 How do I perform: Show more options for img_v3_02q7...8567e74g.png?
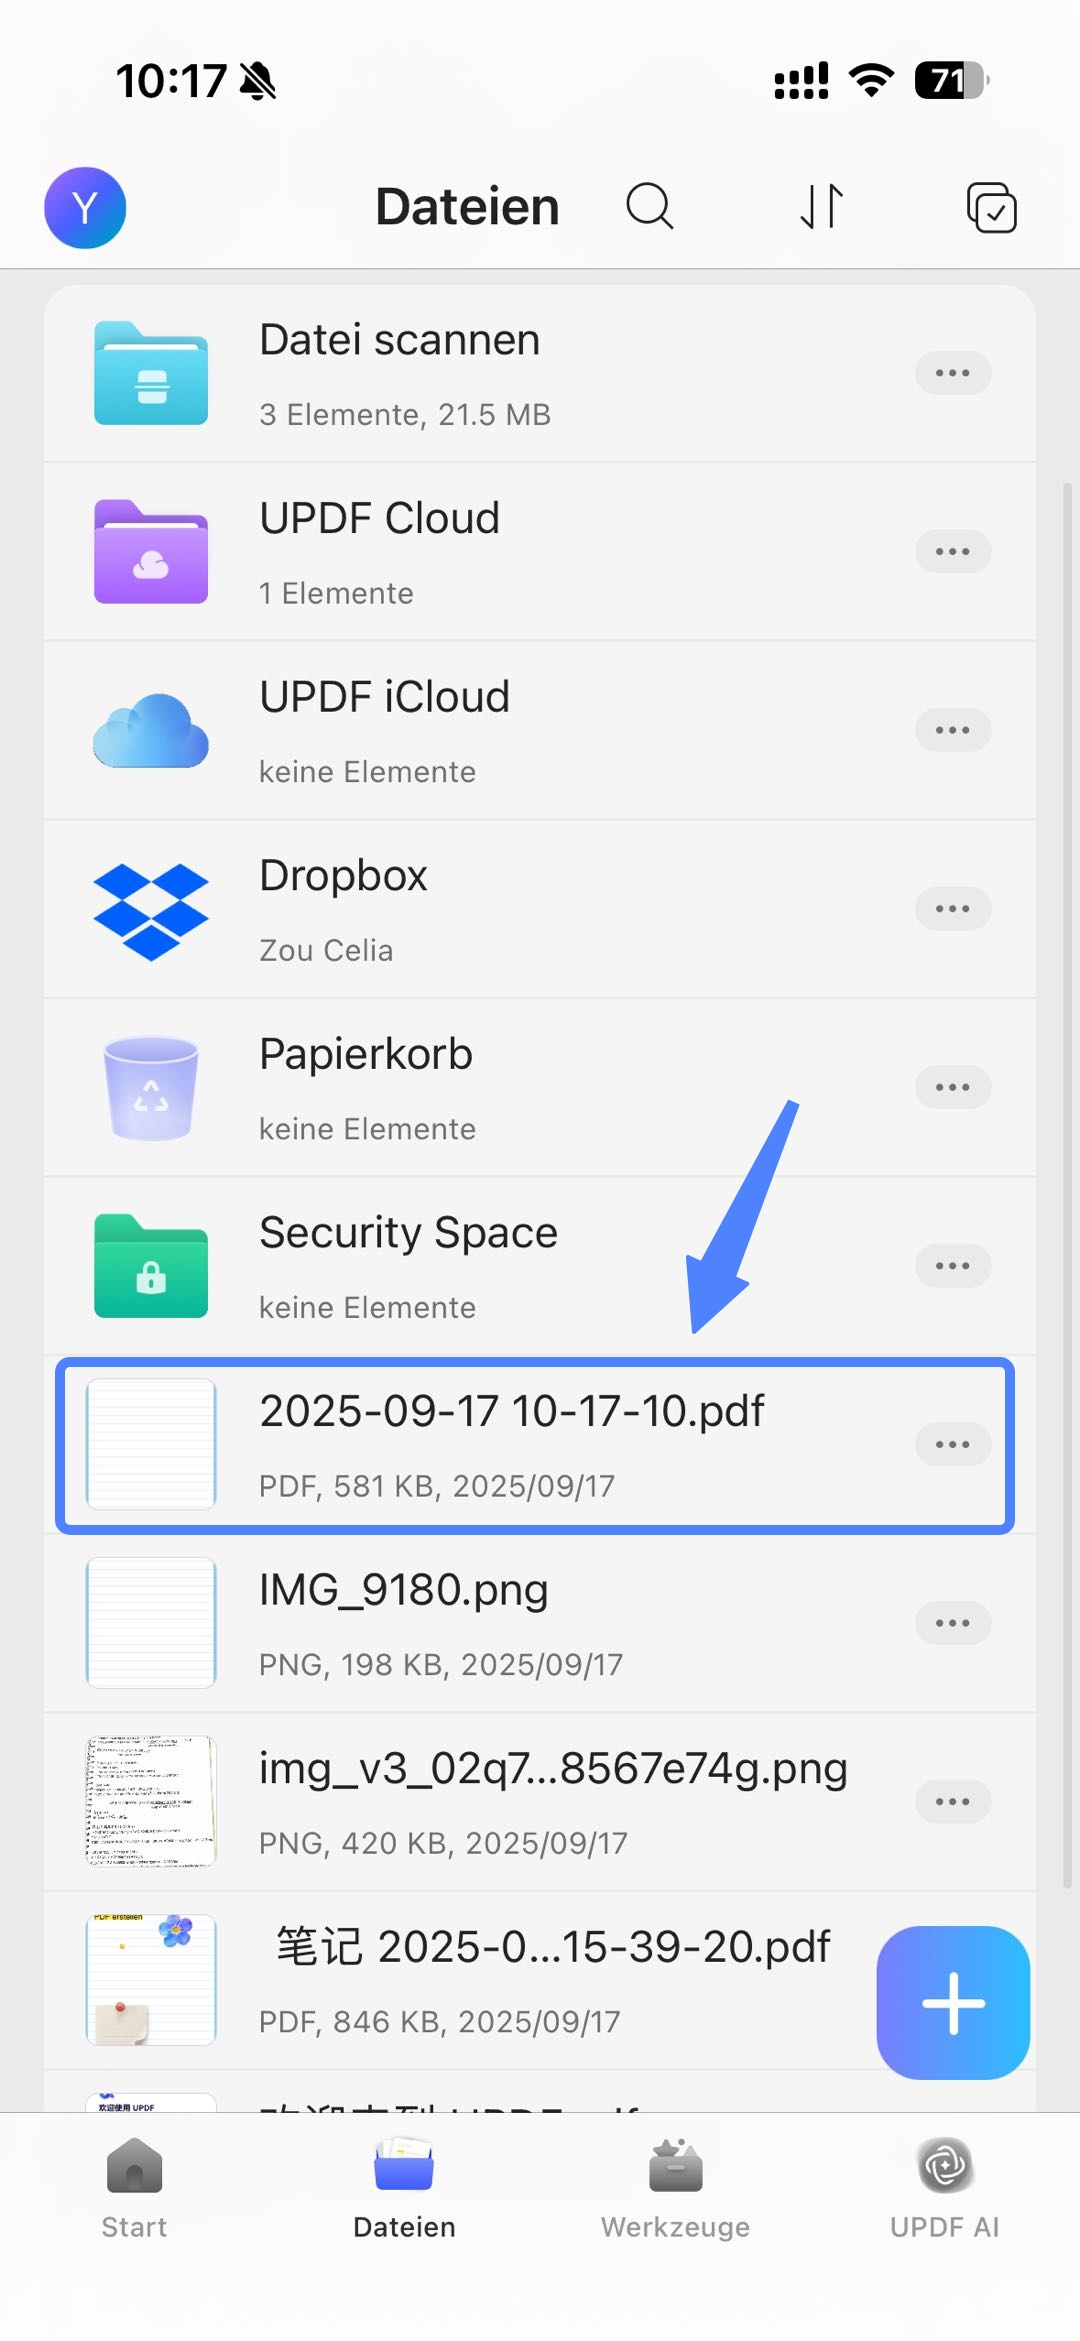click(953, 1801)
